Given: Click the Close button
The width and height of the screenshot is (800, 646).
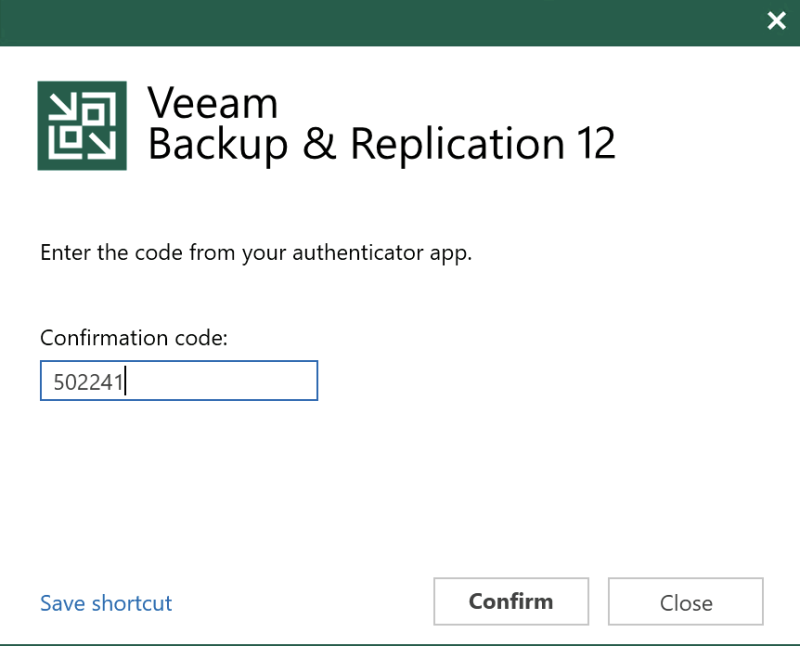Looking at the screenshot, I should tap(686, 602).
